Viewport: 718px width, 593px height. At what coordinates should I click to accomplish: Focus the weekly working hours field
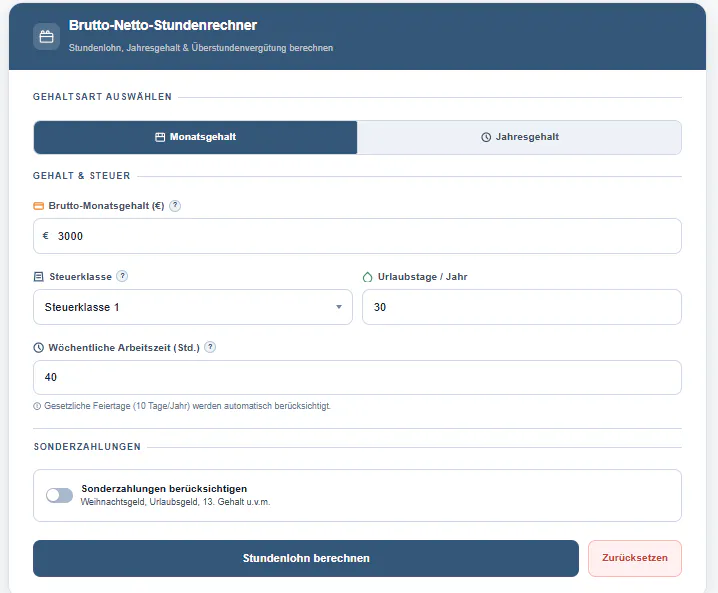pos(357,377)
